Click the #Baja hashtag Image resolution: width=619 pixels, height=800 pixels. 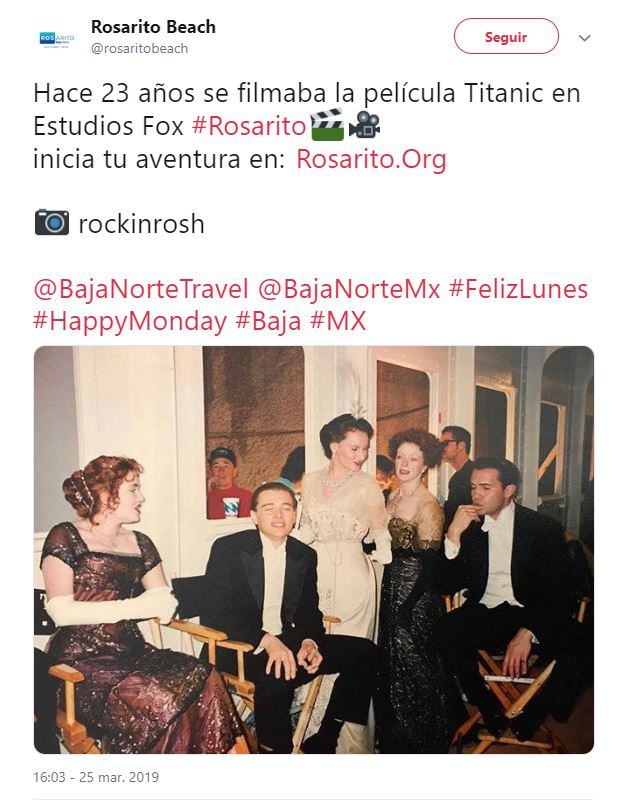pos(268,322)
